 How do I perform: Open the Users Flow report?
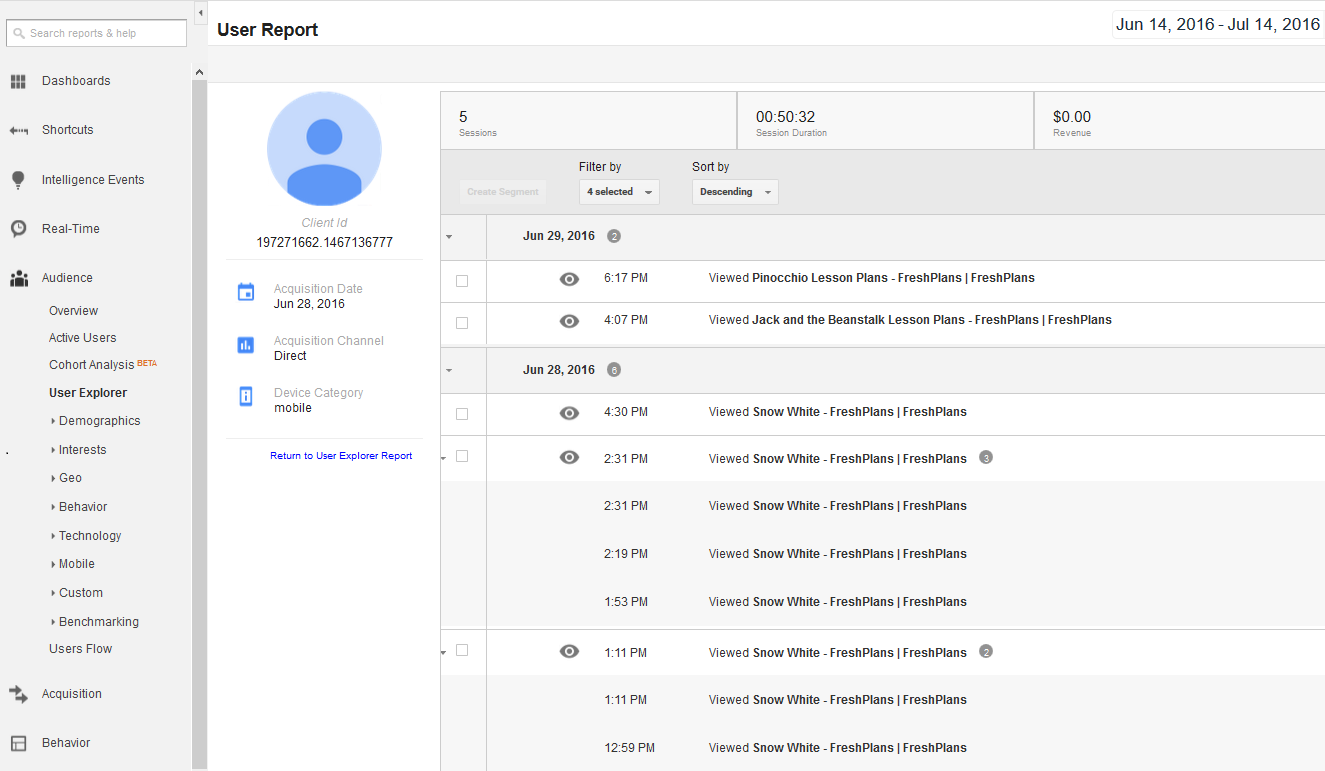[81, 649]
